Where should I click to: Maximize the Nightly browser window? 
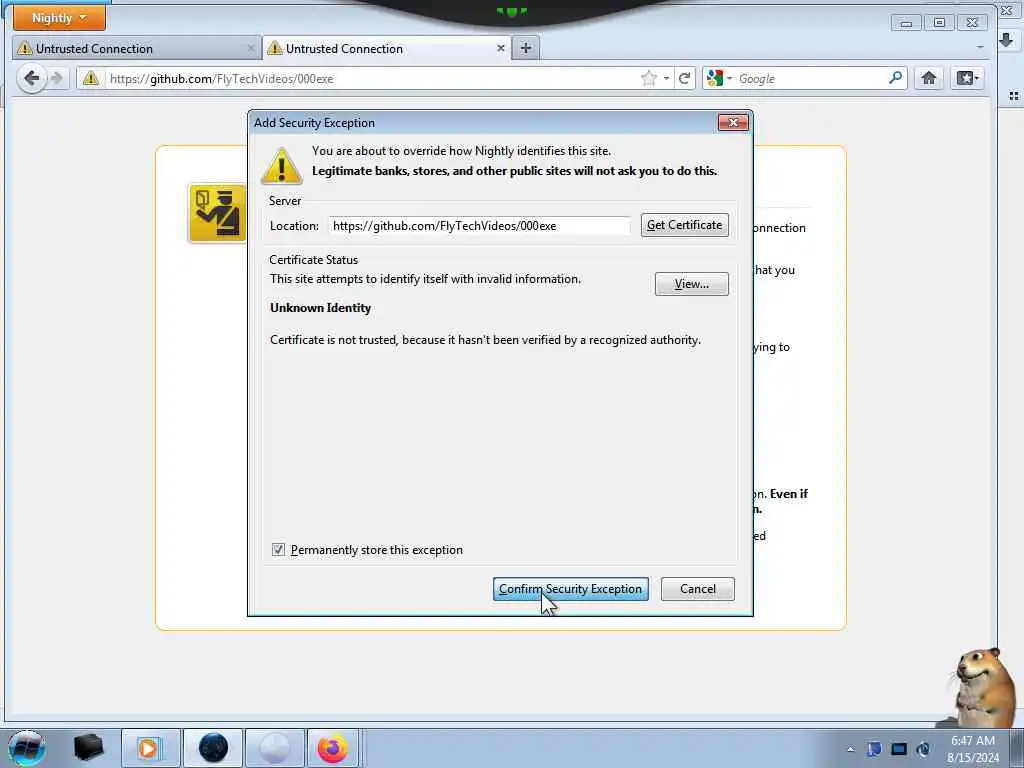point(939,23)
